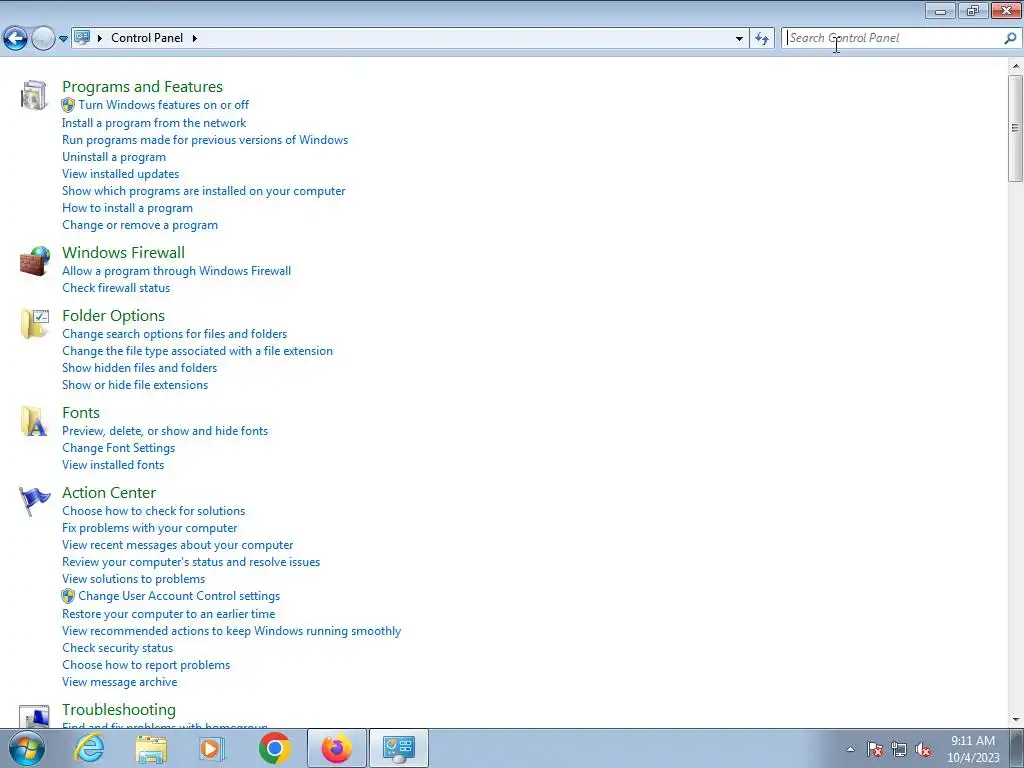
Task: Click the Folder Options folder icon
Action: pos(35,324)
